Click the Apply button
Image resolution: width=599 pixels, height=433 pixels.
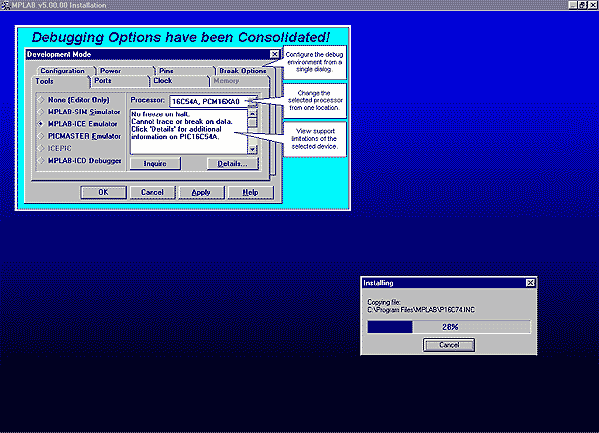tap(201, 192)
